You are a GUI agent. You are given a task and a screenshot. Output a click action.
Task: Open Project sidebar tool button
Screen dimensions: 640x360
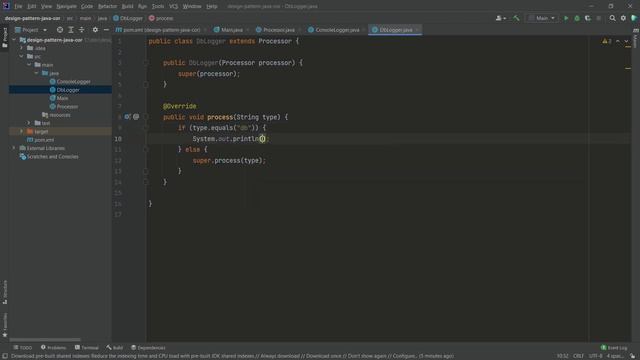(x=4, y=37)
